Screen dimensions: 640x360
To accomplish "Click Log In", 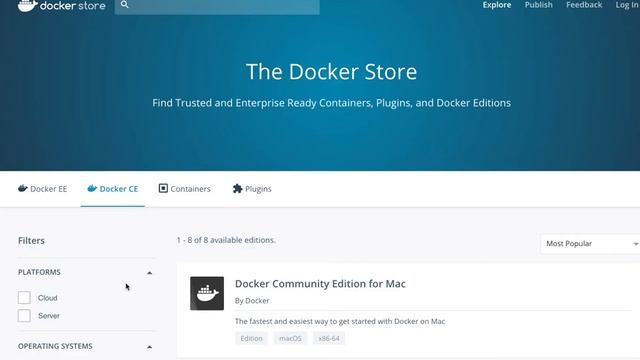I will tap(627, 5).
